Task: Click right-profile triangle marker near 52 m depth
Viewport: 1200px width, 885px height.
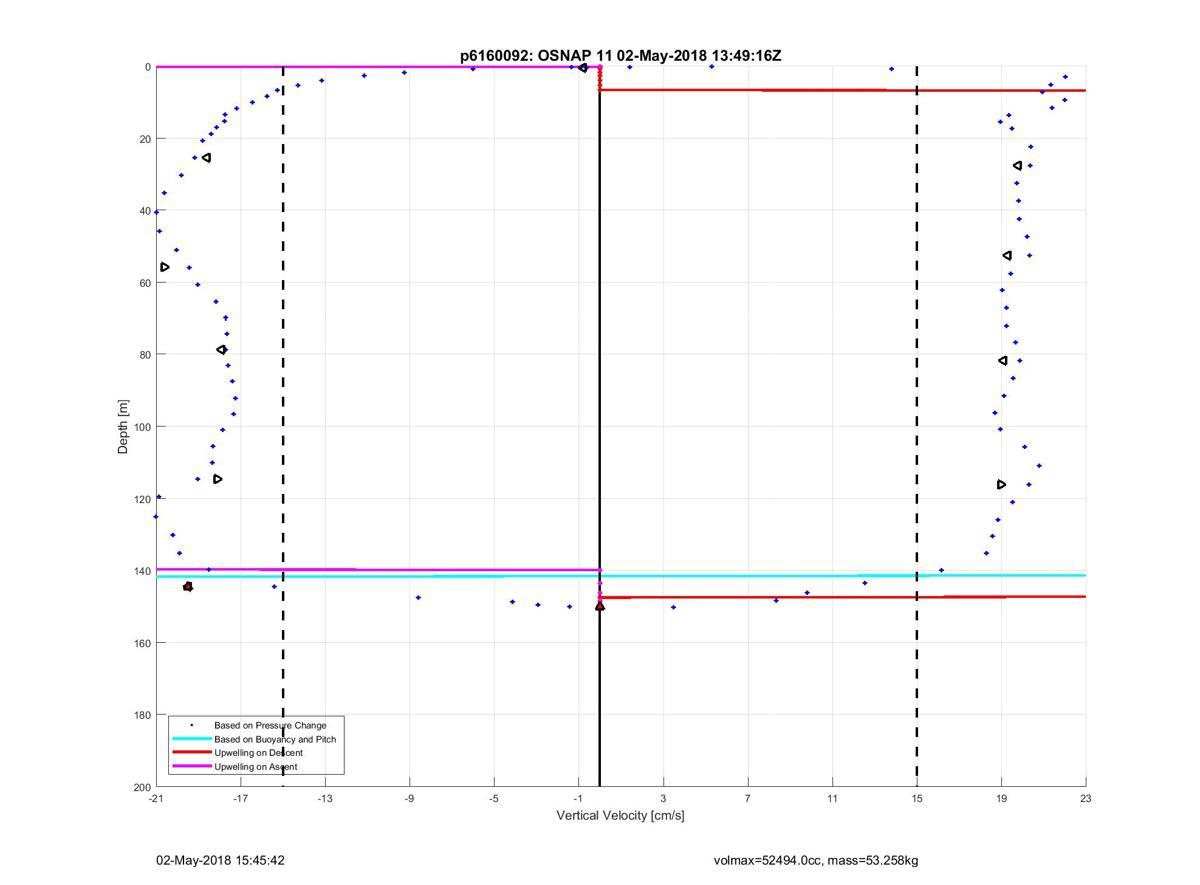Action: 1007,256
